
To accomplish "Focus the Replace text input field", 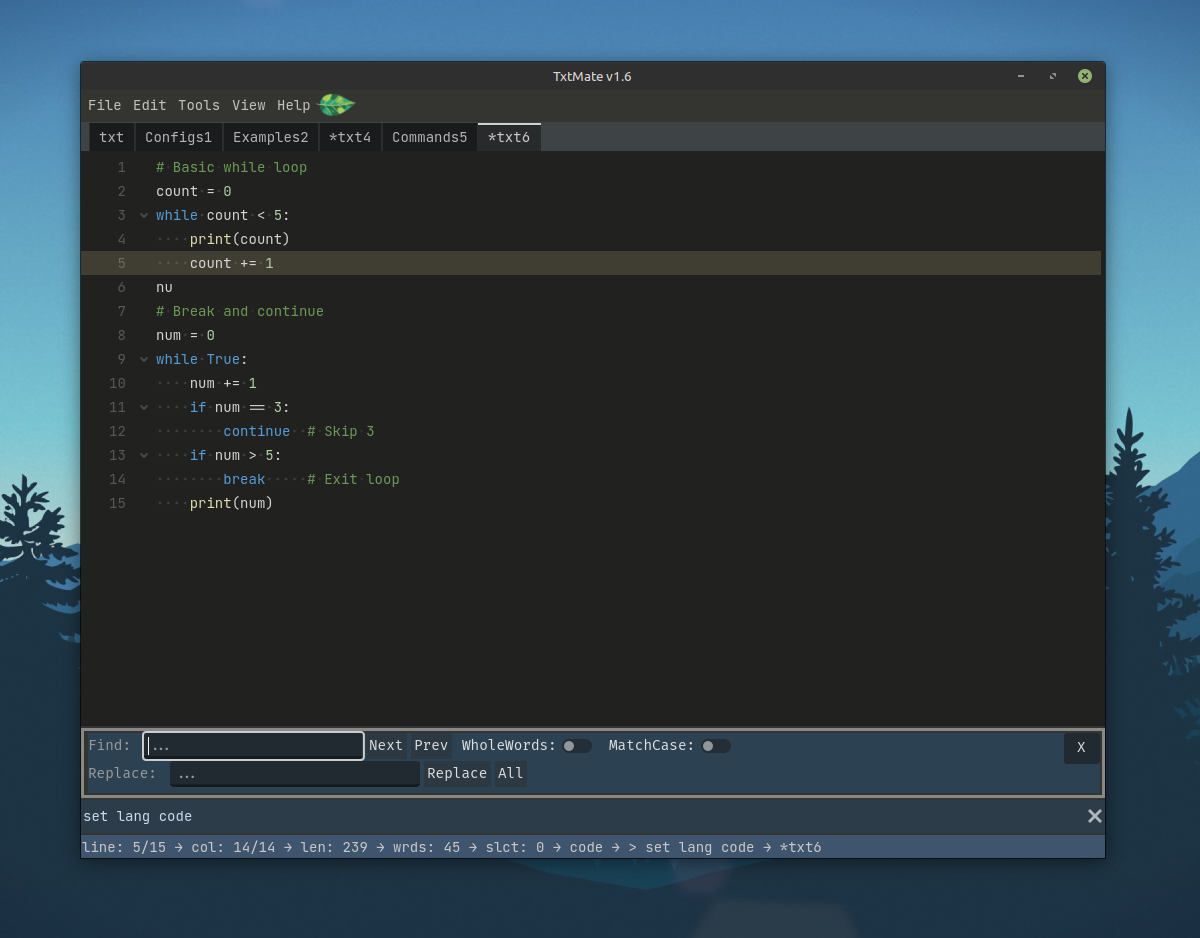I will (294, 774).
